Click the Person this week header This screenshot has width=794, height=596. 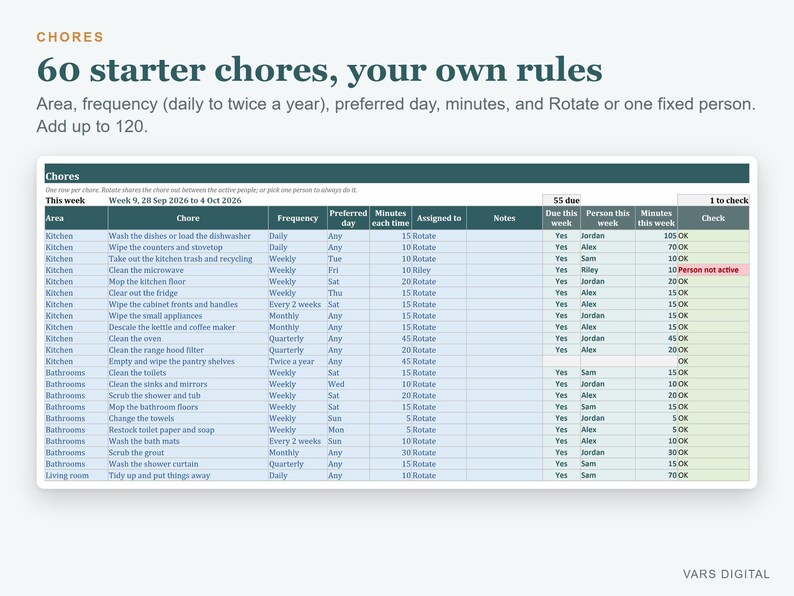(608, 218)
